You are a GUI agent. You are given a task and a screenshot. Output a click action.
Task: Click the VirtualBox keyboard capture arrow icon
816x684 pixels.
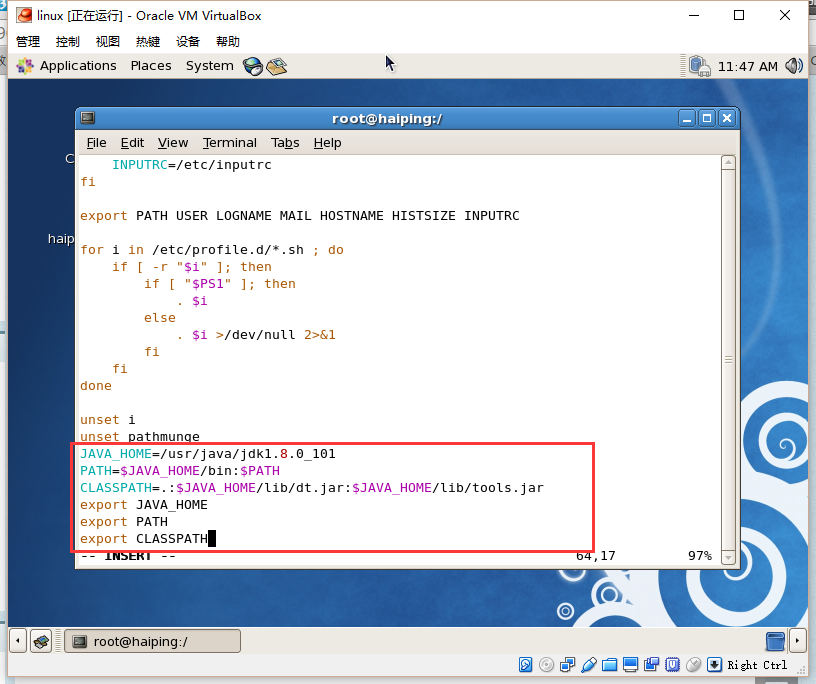coord(715,665)
